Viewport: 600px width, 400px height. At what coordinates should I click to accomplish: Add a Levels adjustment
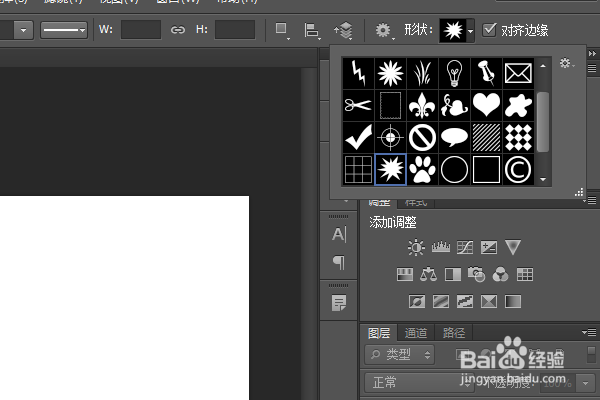[441, 247]
